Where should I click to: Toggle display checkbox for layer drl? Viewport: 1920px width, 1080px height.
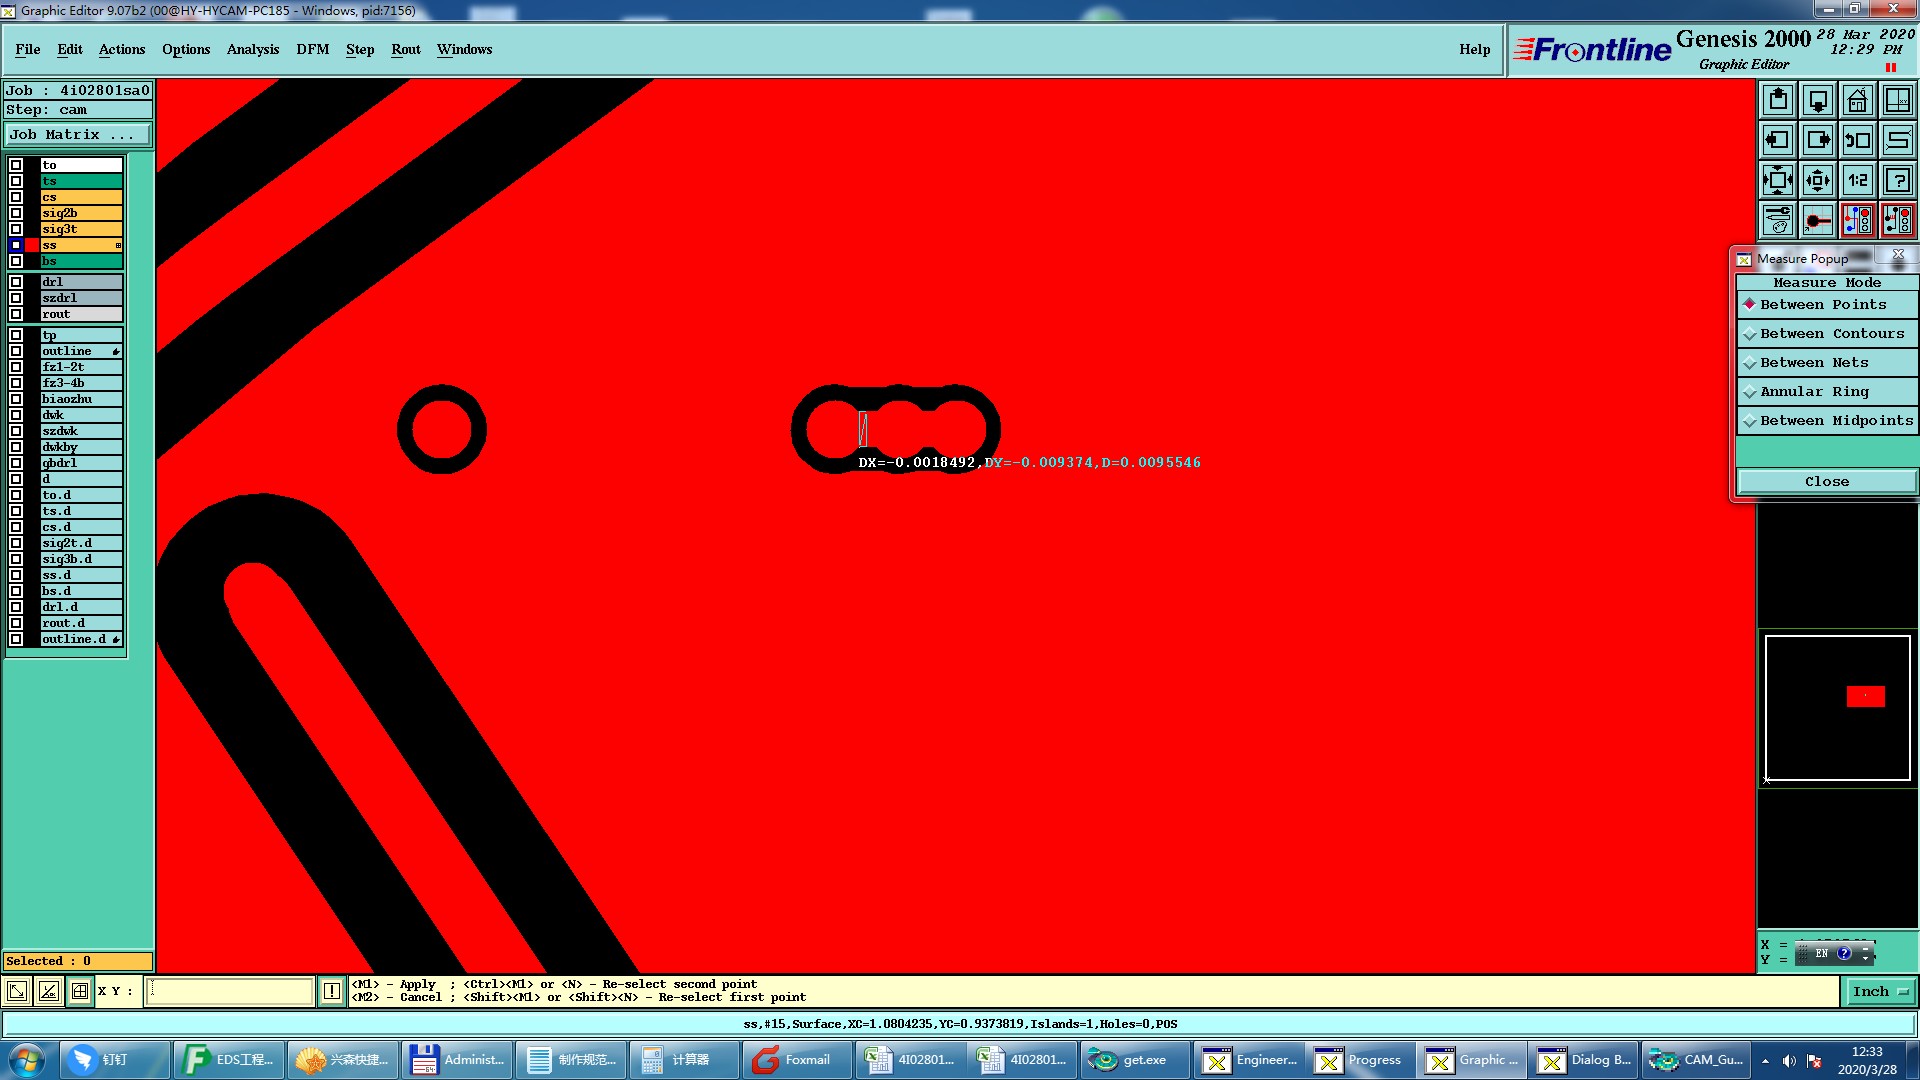click(16, 282)
